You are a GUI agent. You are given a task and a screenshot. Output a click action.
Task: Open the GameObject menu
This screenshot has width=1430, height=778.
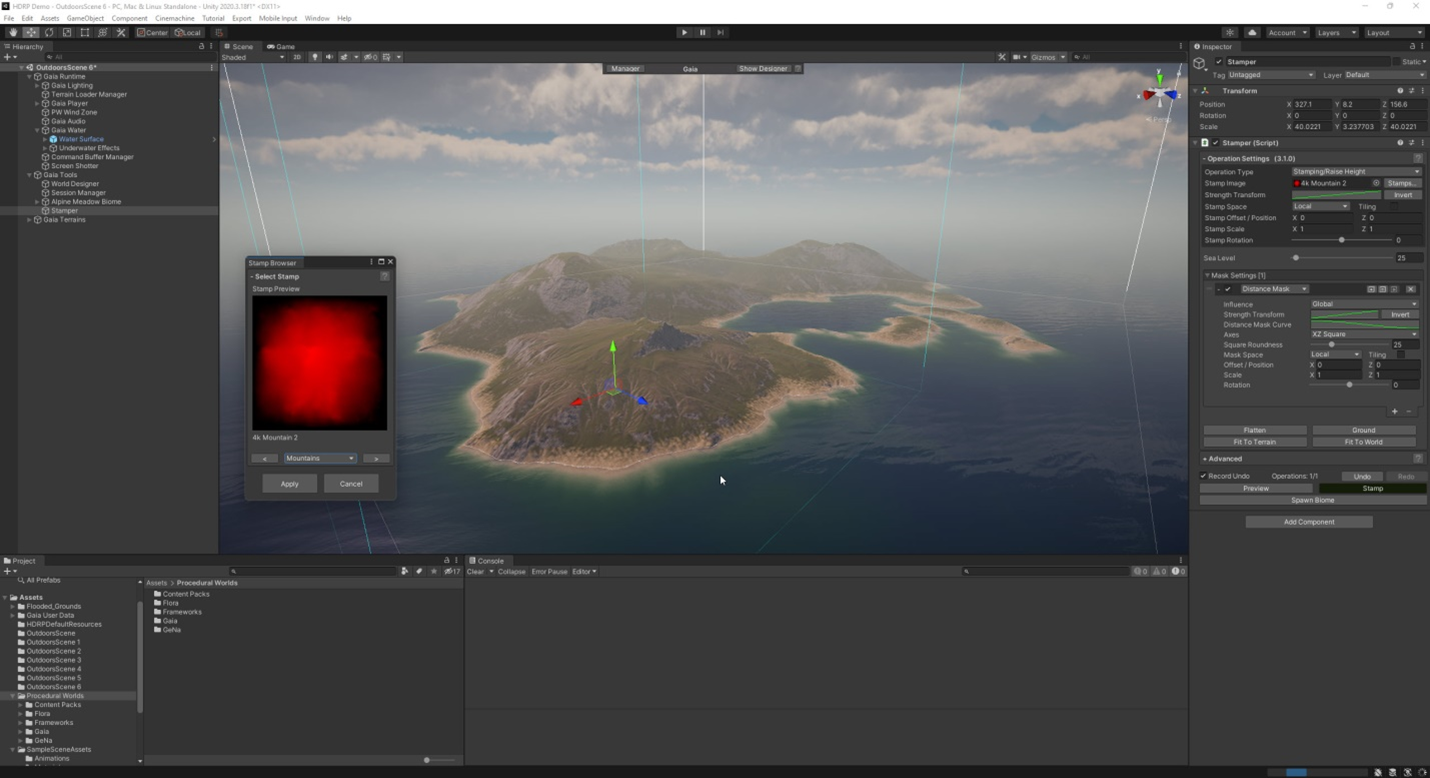pos(85,18)
